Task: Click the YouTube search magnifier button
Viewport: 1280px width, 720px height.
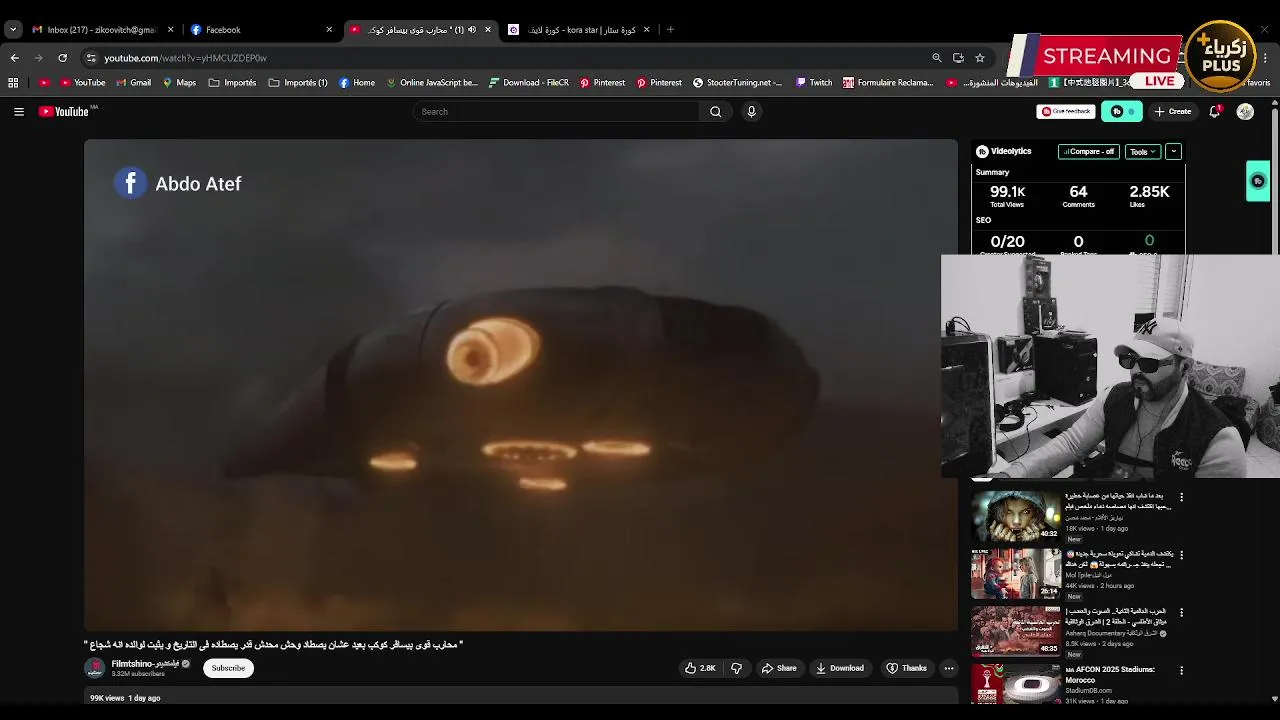Action: coord(715,112)
